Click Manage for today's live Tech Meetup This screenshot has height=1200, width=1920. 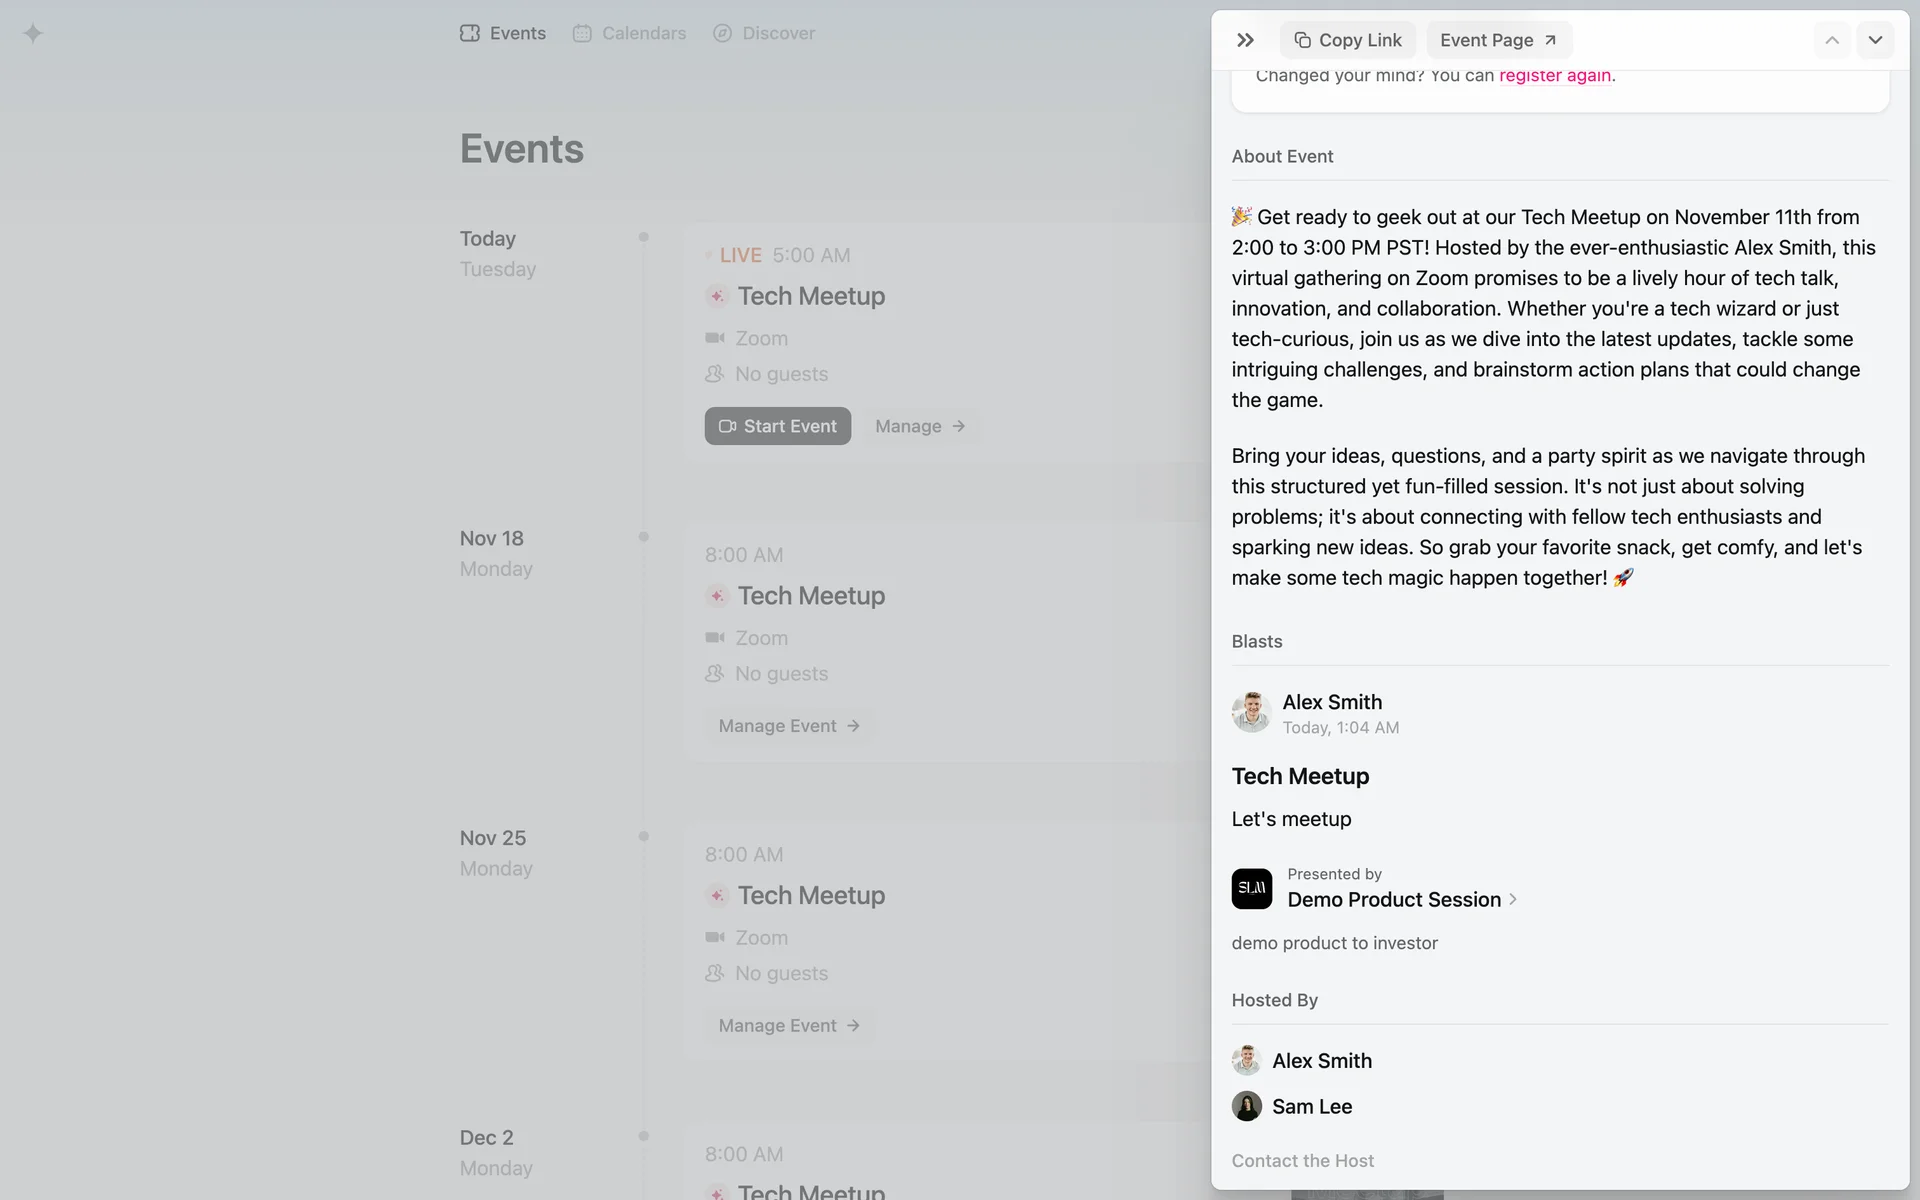point(919,426)
